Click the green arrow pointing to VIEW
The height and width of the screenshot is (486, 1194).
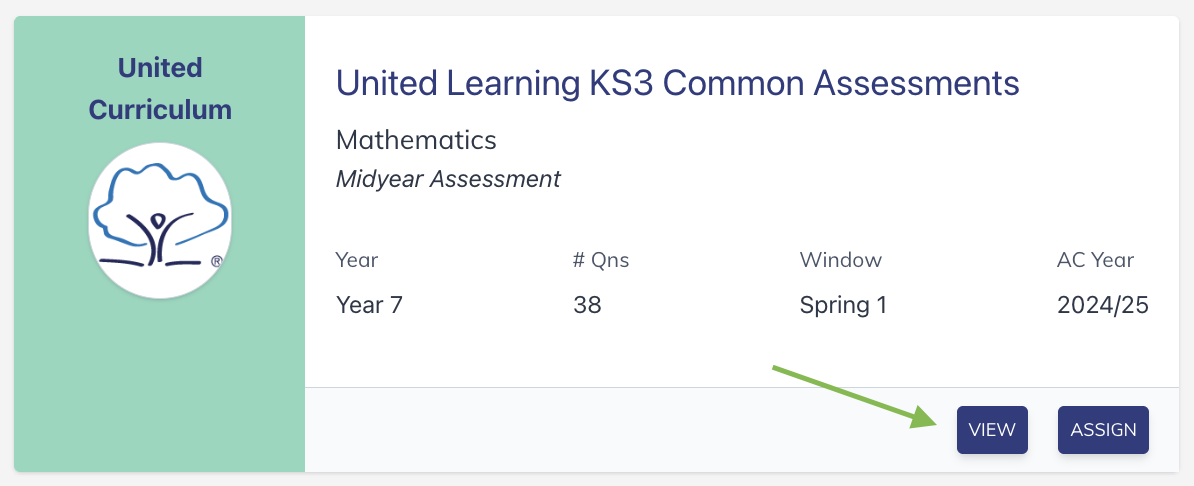[x=850, y=396]
